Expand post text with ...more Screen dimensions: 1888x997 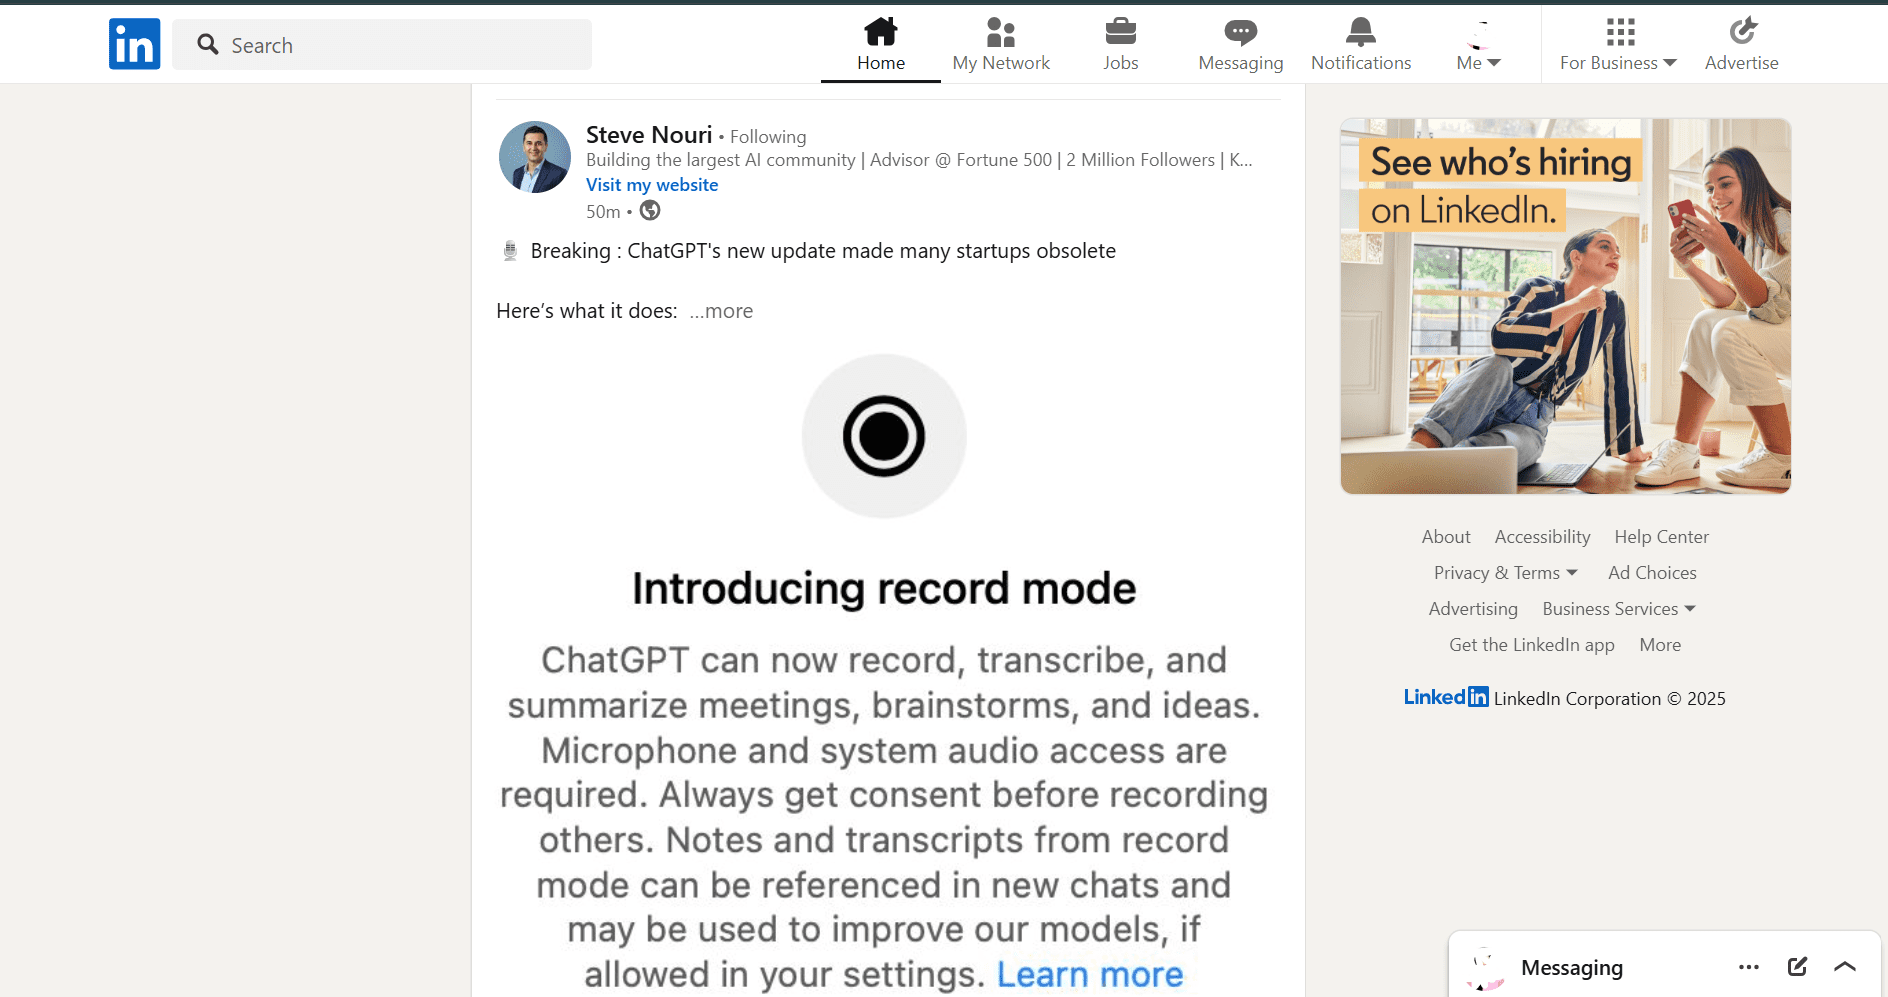point(721,311)
